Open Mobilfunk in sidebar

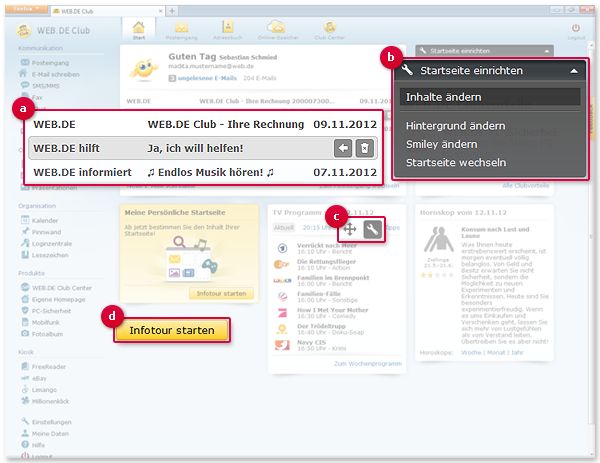coord(40,322)
